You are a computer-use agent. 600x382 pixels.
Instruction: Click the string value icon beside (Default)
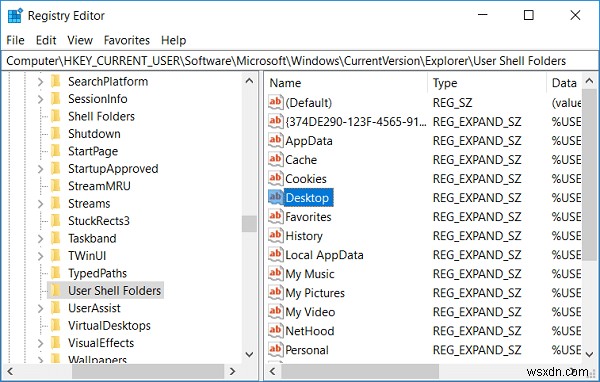tap(276, 102)
